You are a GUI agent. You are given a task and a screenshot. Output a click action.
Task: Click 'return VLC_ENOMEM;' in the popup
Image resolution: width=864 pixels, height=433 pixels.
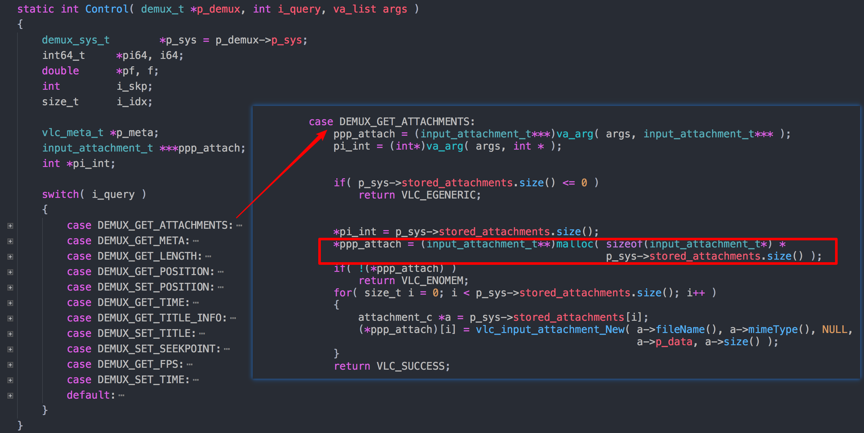tap(413, 280)
